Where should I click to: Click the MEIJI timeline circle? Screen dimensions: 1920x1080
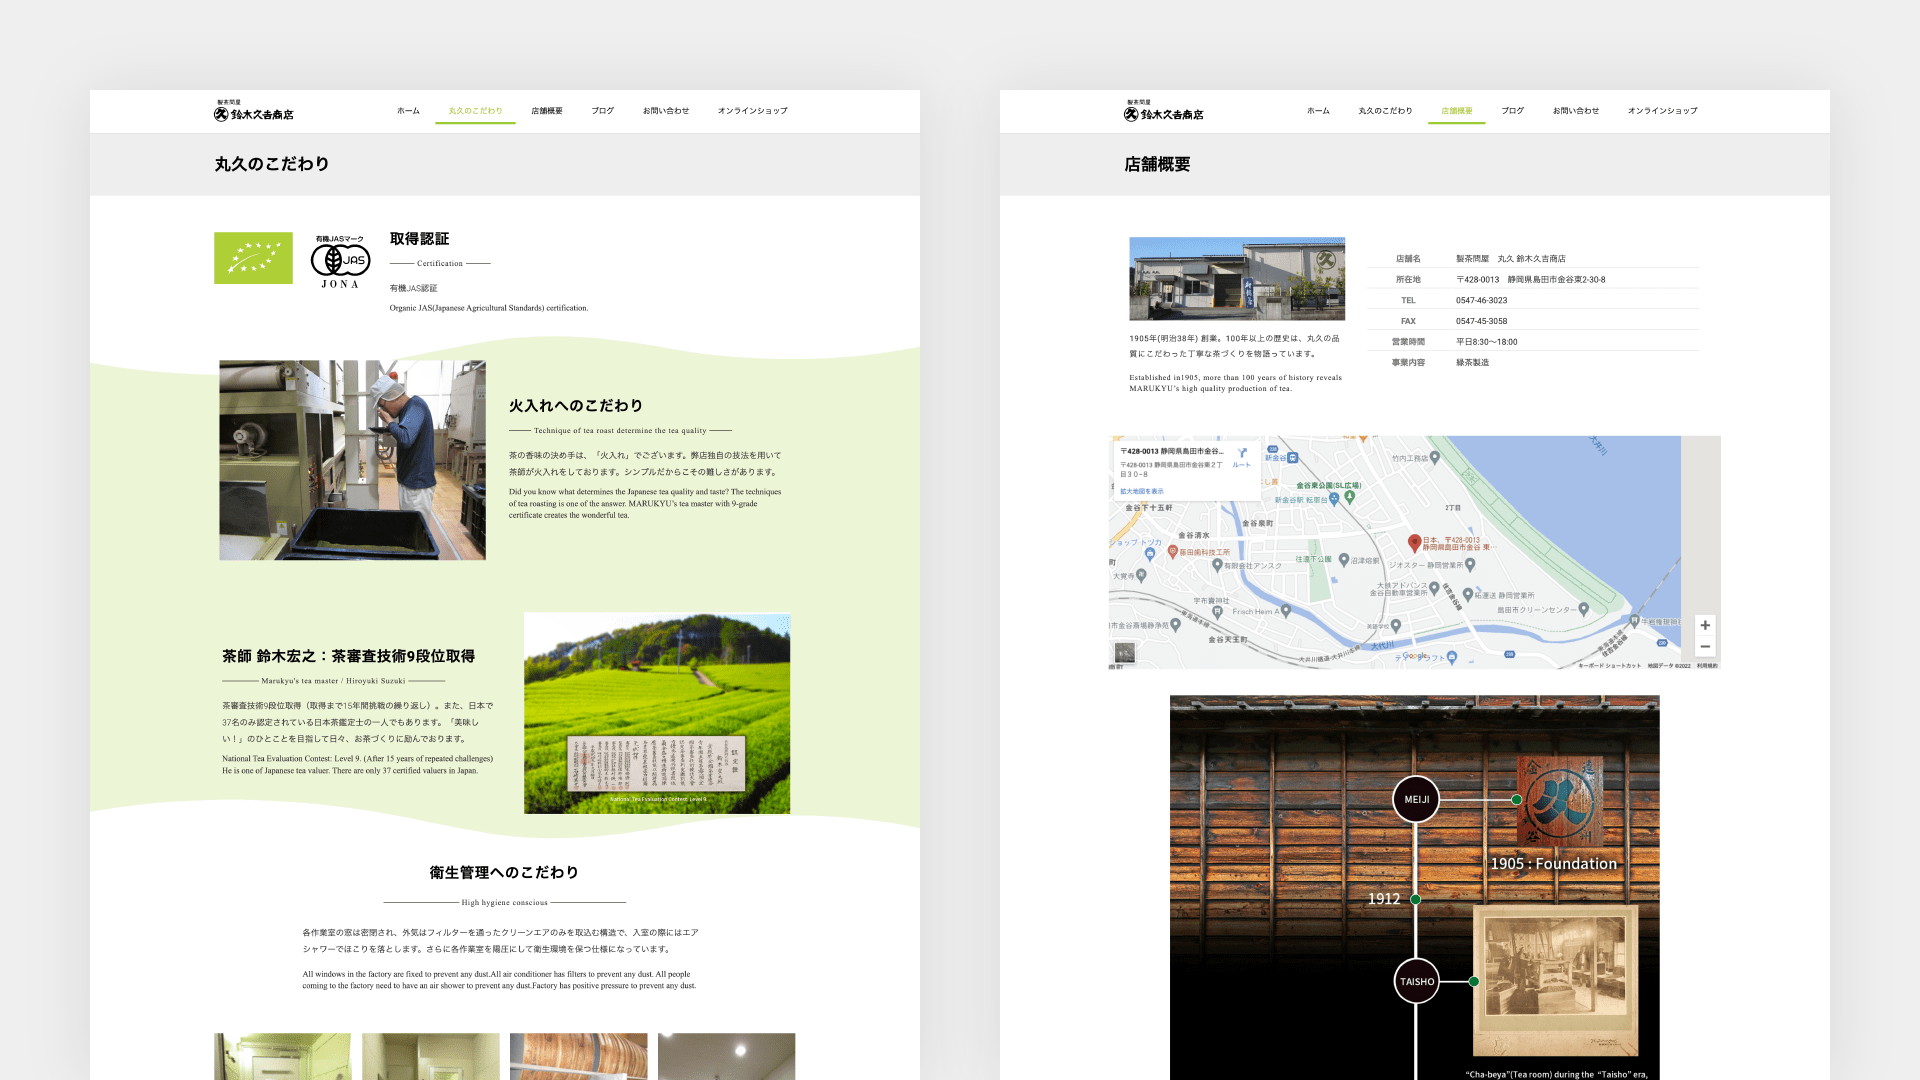coord(1416,800)
